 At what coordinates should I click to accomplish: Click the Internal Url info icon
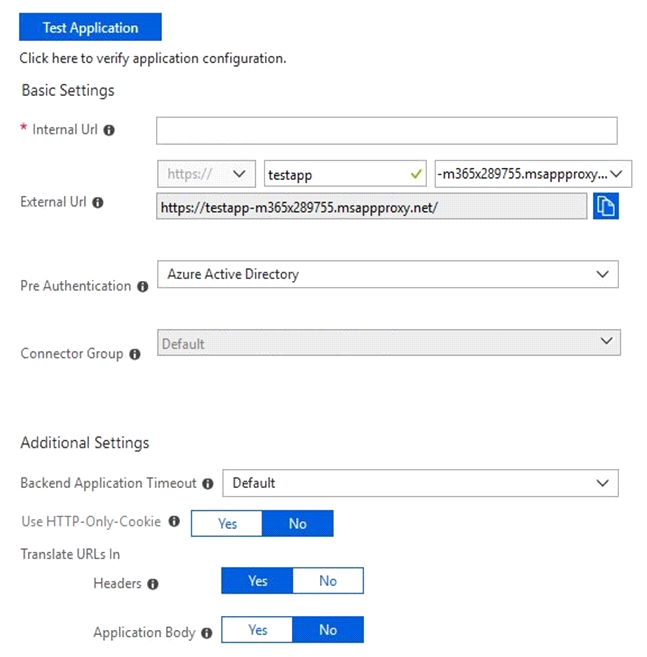click(x=109, y=130)
